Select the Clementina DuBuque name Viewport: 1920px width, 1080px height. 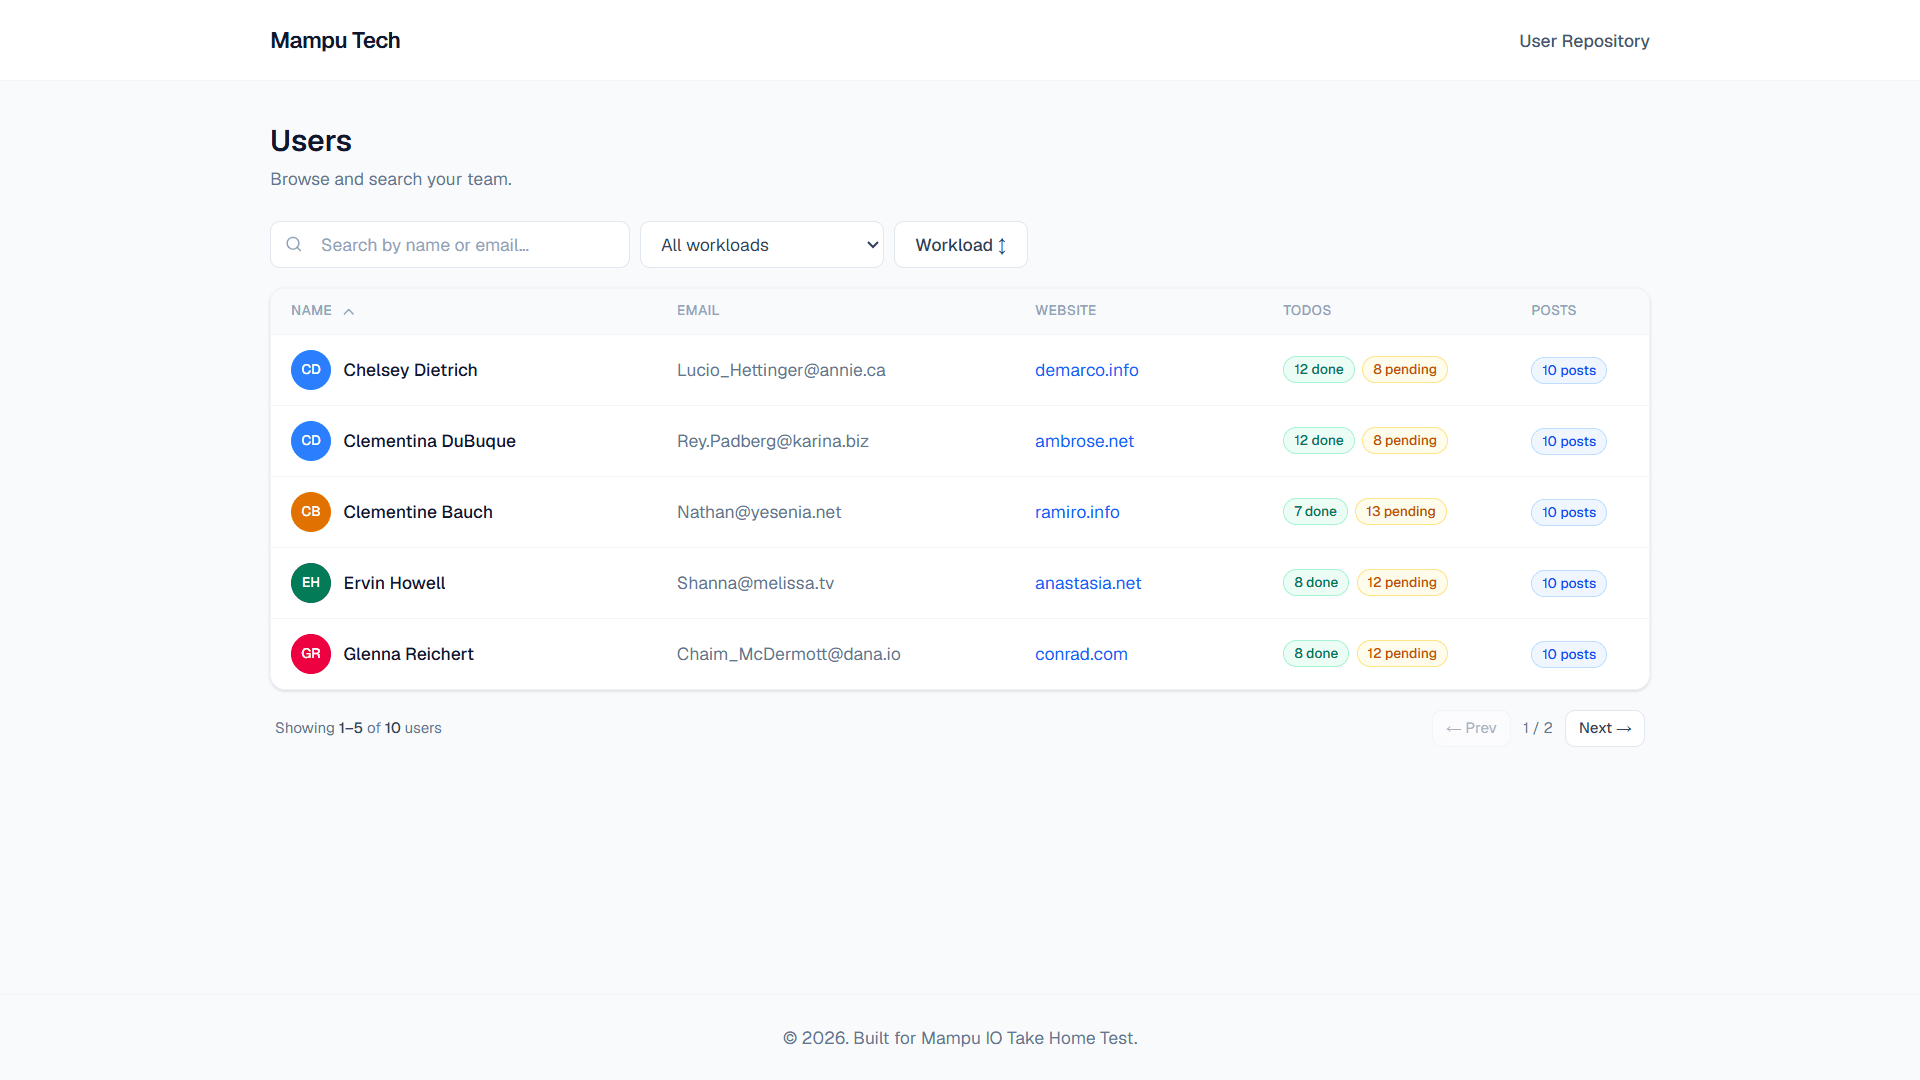pyautogui.click(x=429, y=441)
